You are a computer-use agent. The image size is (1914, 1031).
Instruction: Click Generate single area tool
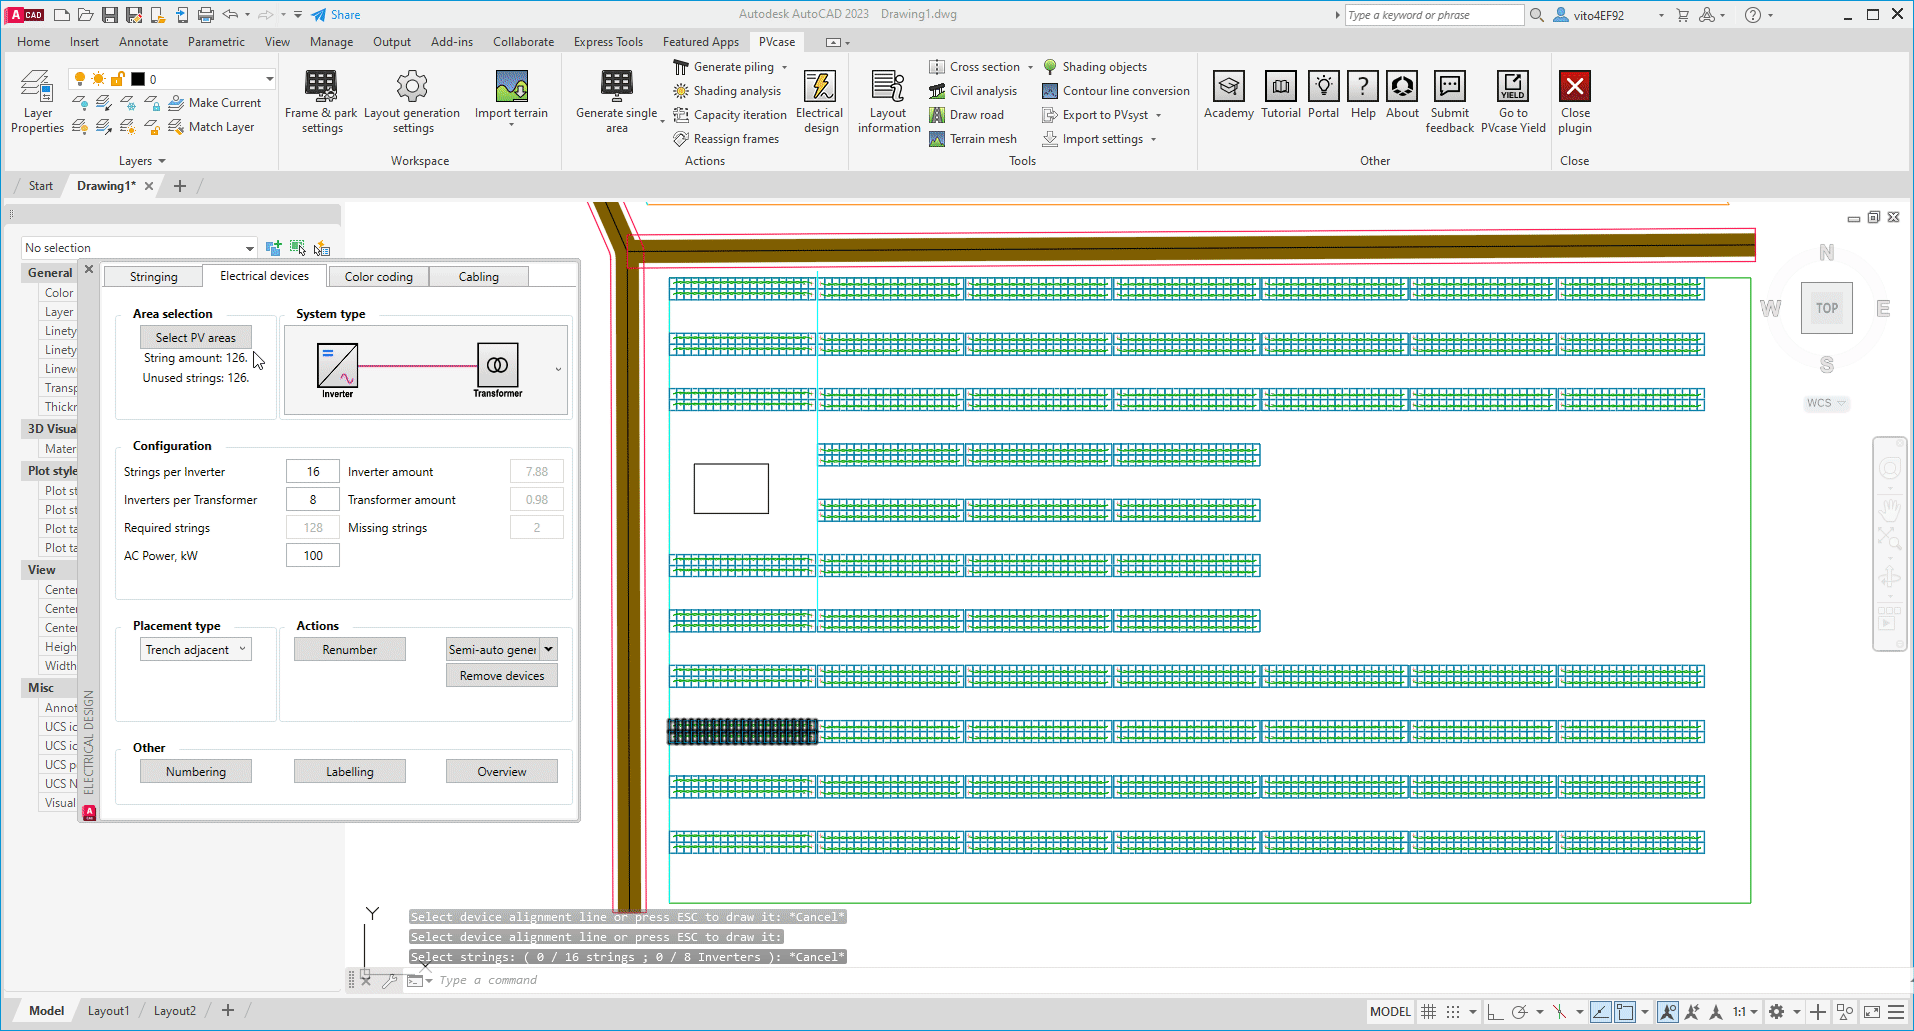(x=617, y=101)
